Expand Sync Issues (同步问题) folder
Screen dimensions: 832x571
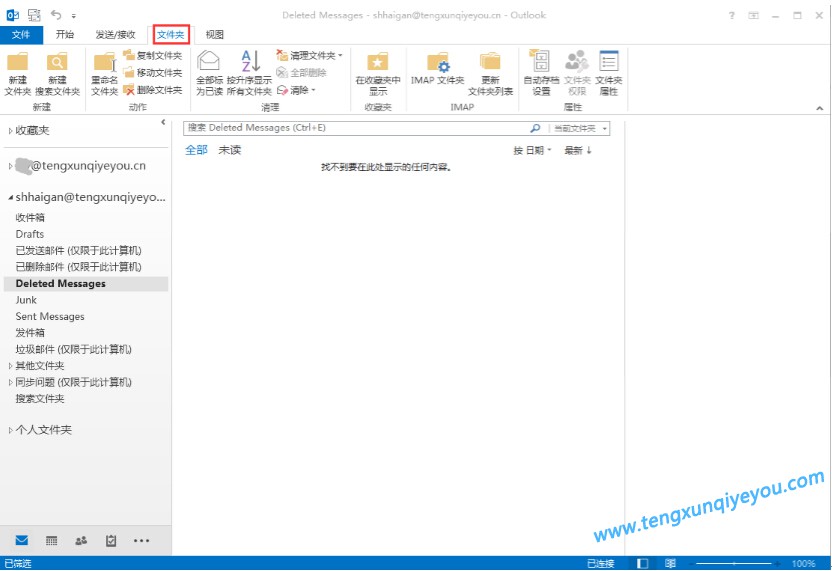[x=10, y=382]
